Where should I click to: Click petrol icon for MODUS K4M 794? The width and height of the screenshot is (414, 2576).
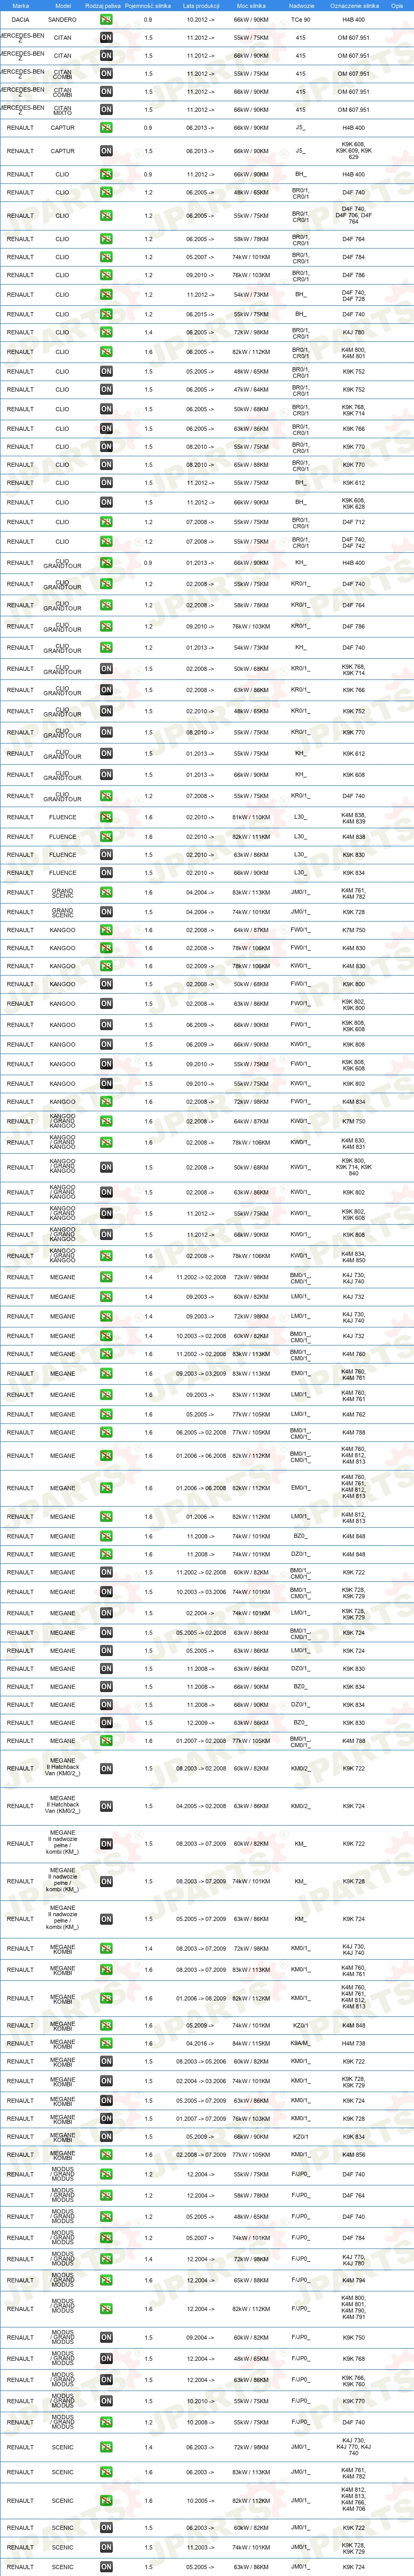pyautogui.click(x=106, y=2280)
